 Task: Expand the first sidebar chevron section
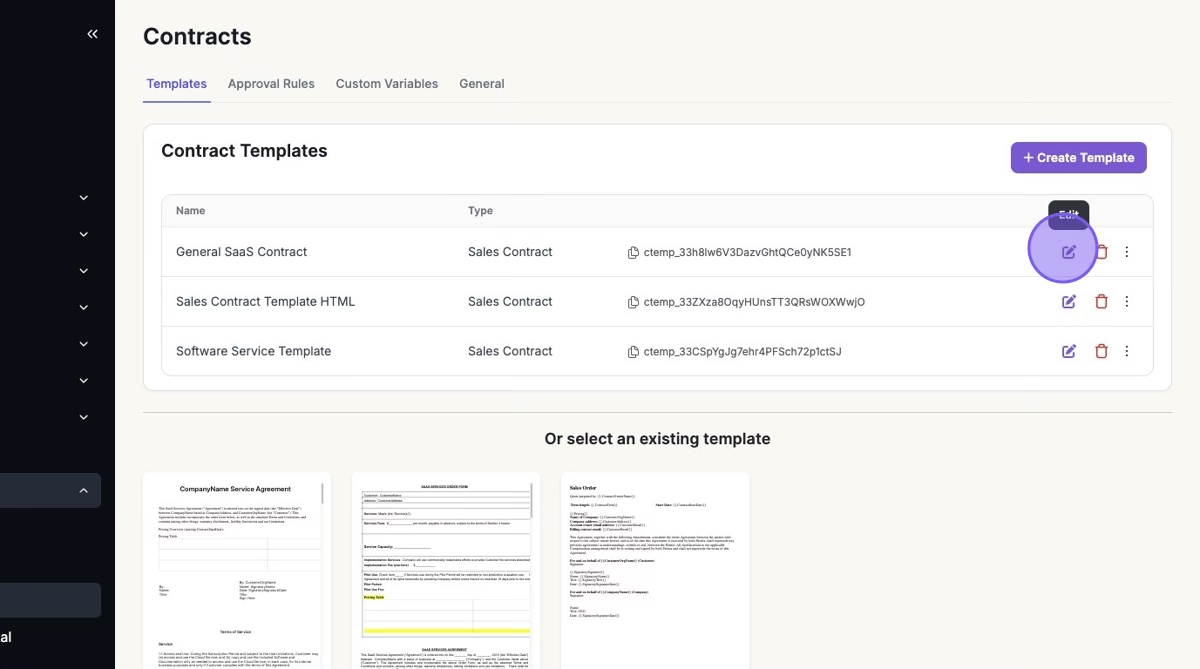(x=84, y=198)
